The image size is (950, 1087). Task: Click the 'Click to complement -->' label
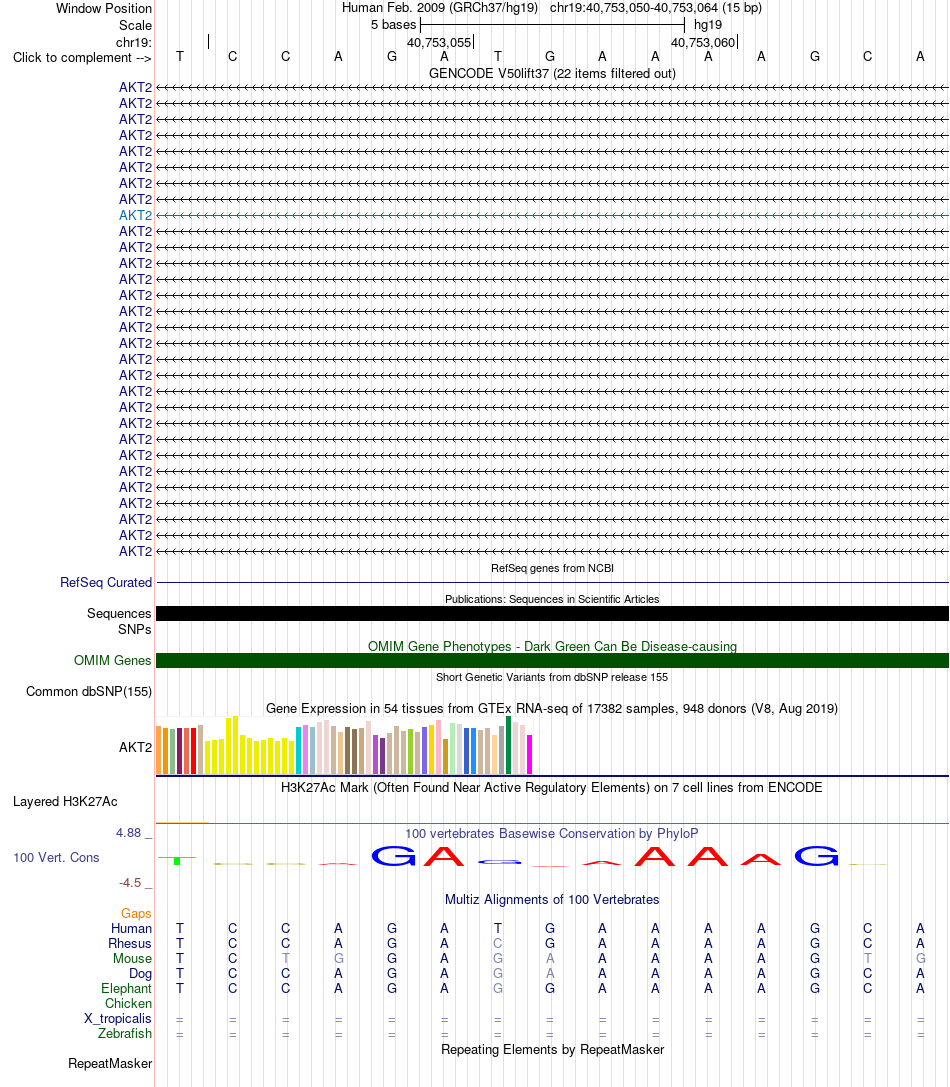(82, 58)
